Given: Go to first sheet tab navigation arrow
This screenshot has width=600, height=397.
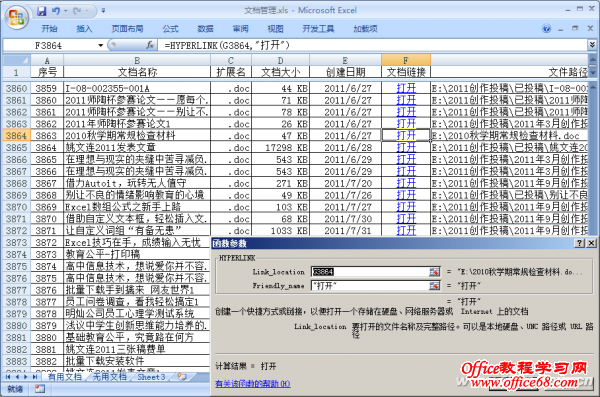Looking at the screenshot, I should (x=8, y=377).
